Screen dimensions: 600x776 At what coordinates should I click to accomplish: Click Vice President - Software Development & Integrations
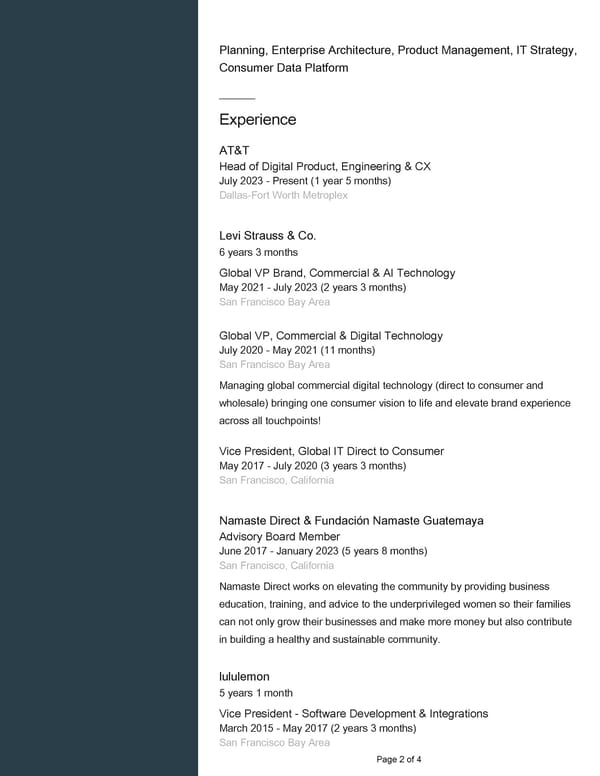353,714
